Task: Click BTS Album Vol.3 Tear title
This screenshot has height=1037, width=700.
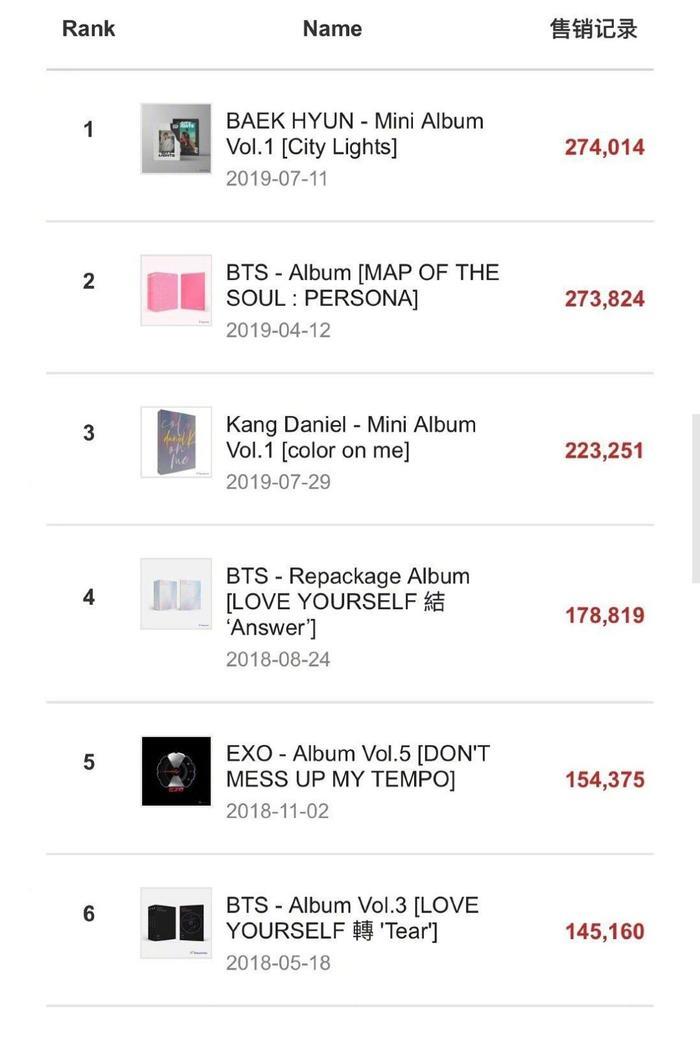Action: (352, 918)
